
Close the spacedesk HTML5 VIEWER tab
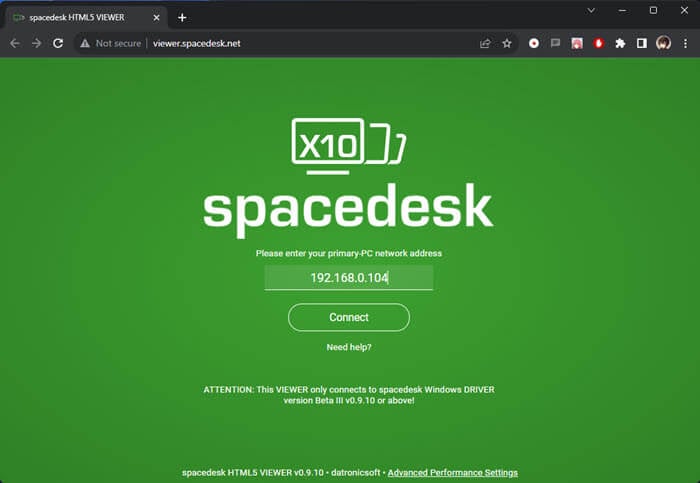[x=156, y=17]
